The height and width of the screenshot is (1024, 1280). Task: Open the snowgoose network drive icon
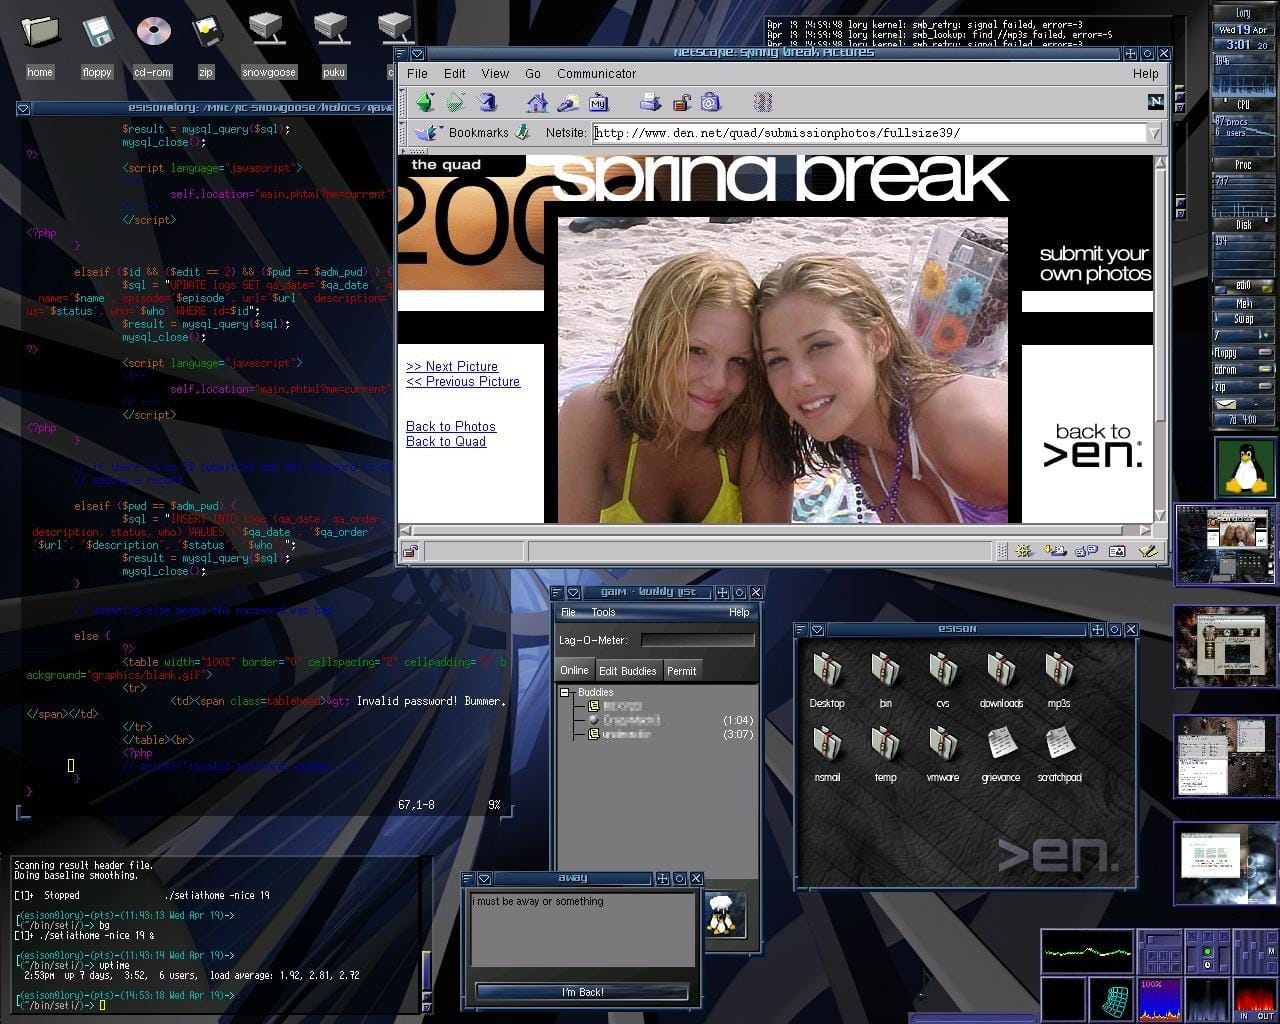[269, 45]
